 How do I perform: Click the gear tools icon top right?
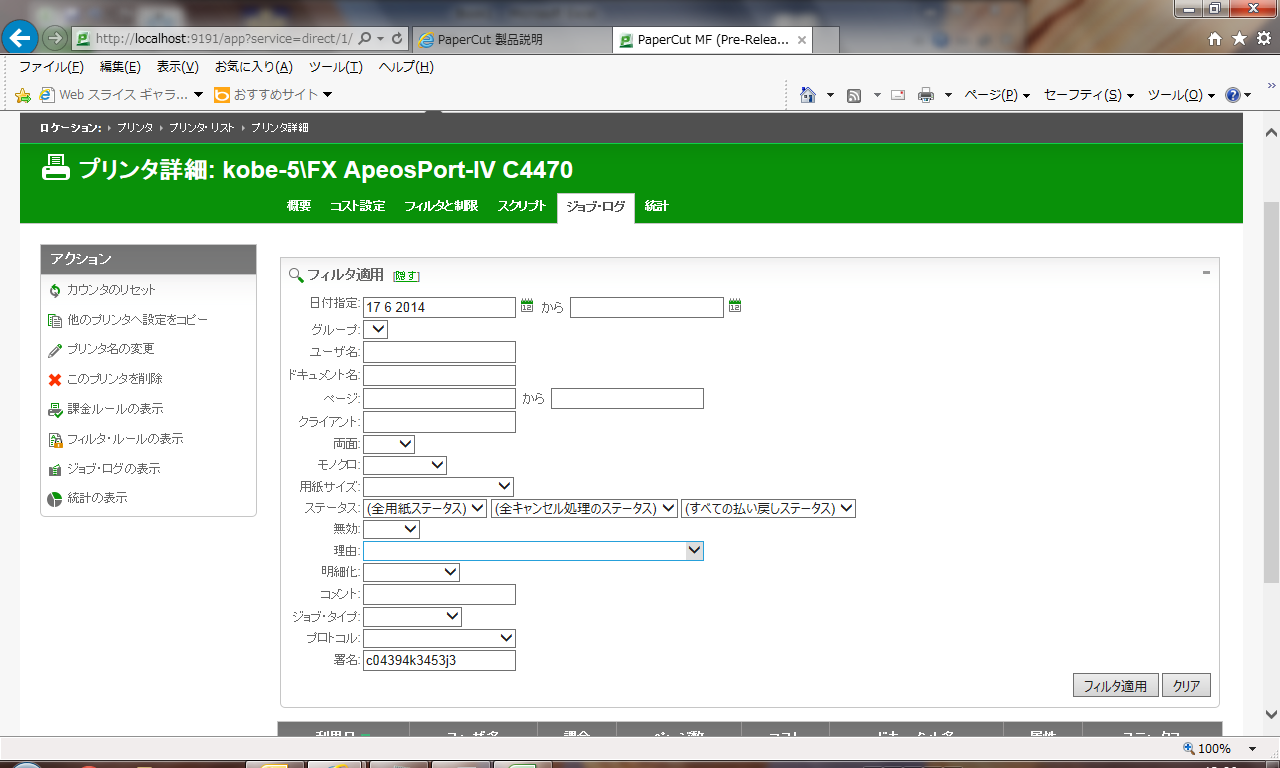1262,38
